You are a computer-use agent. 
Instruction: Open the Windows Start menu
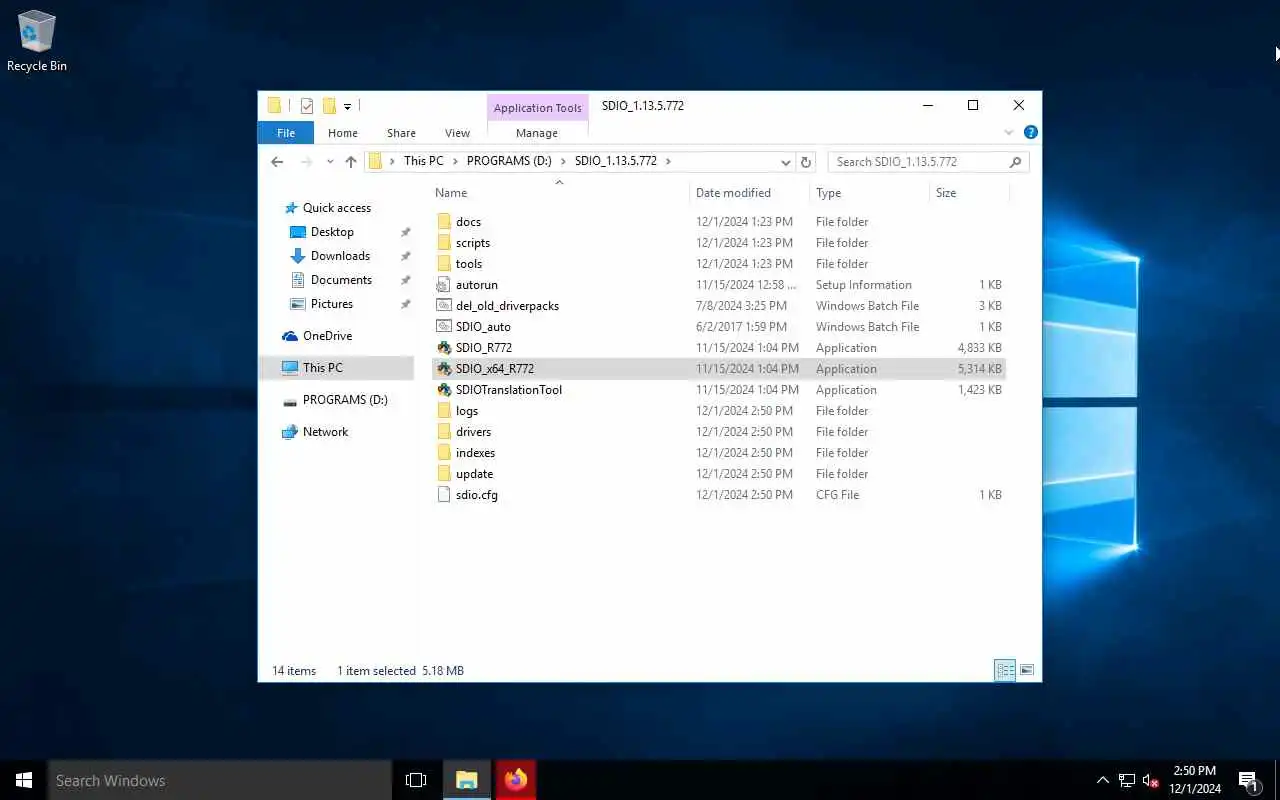(24, 780)
